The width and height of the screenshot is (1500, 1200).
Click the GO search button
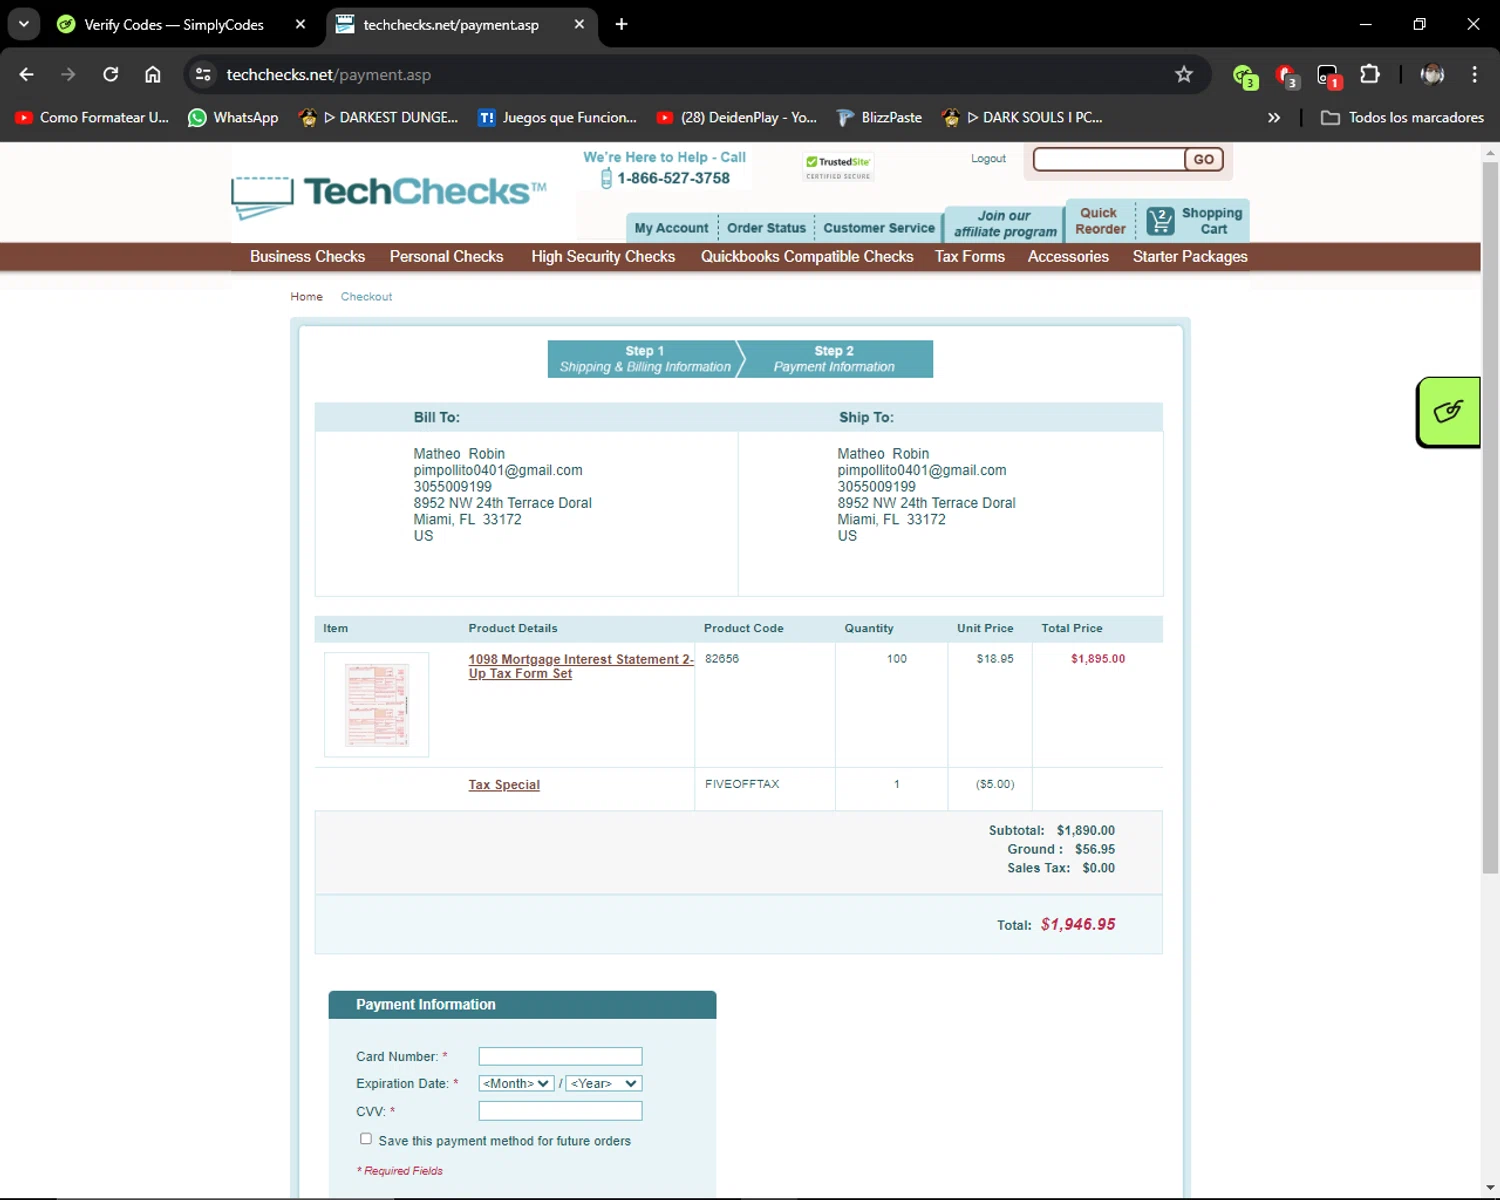coord(1203,160)
